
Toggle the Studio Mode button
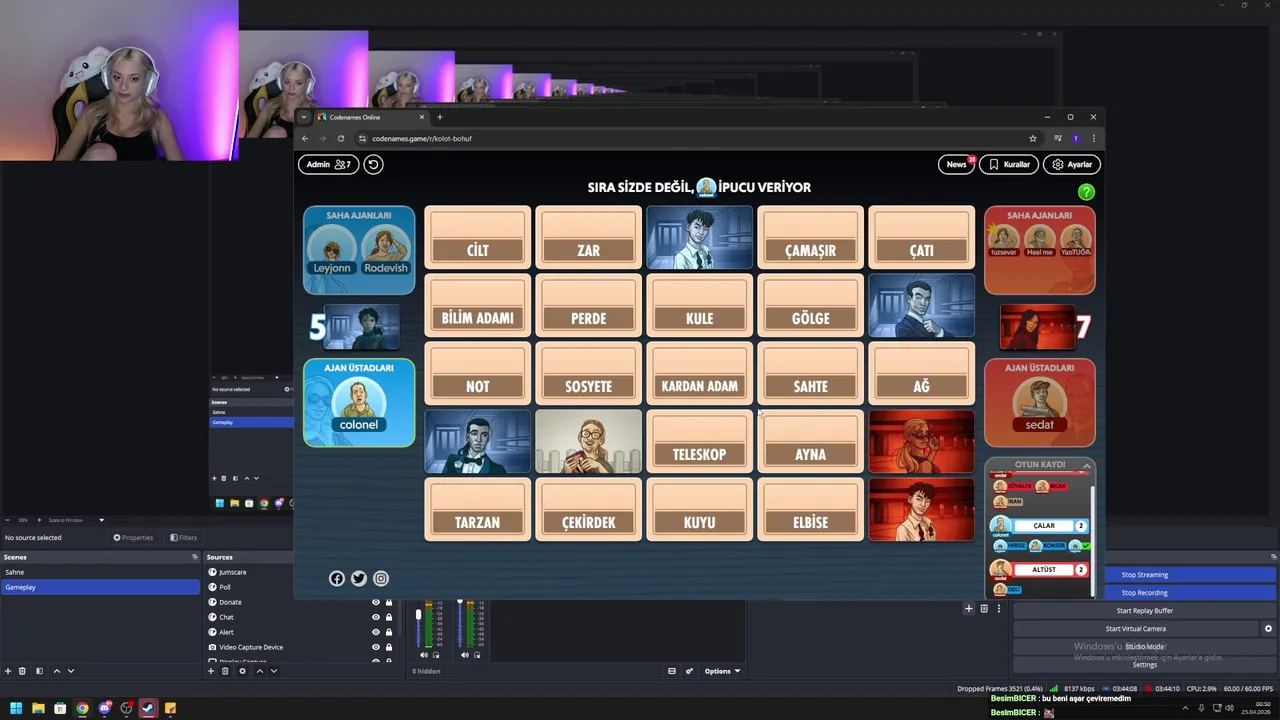[1145, 647]
